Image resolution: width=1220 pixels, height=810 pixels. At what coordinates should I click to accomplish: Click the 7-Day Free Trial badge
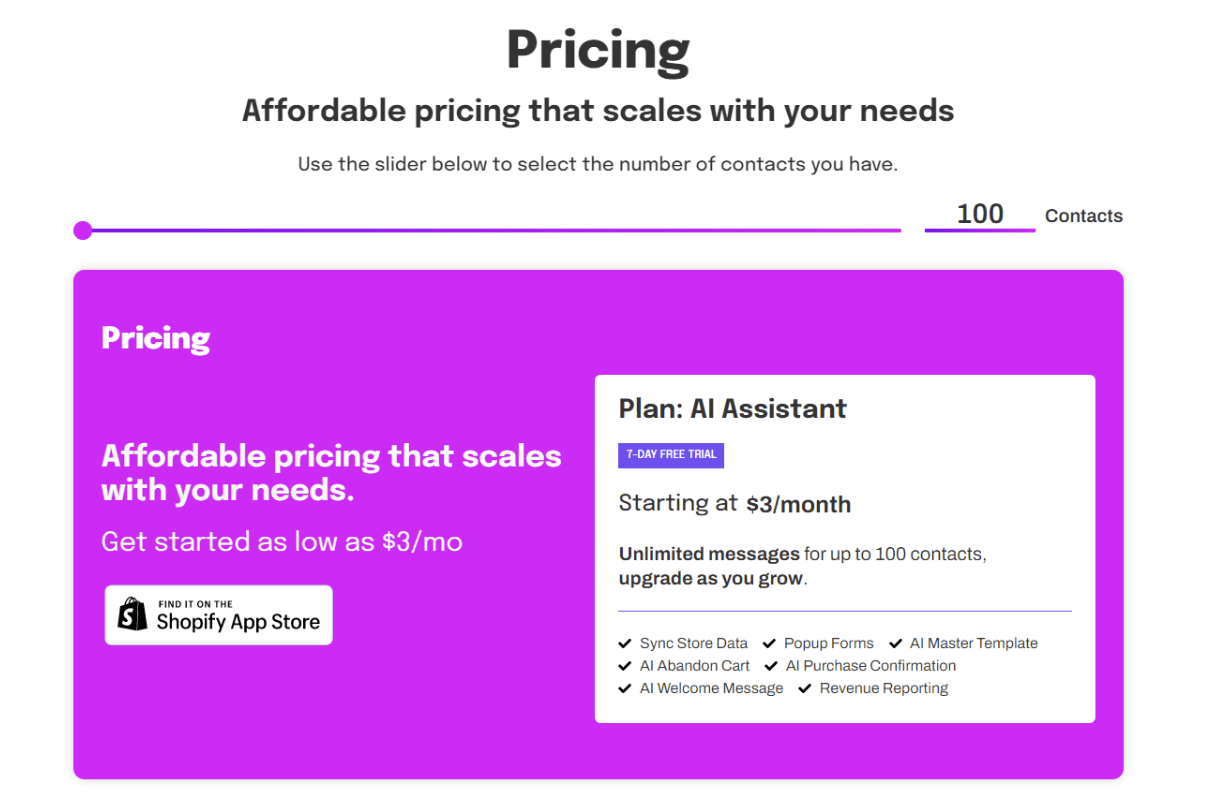click(x=671, y=455)
